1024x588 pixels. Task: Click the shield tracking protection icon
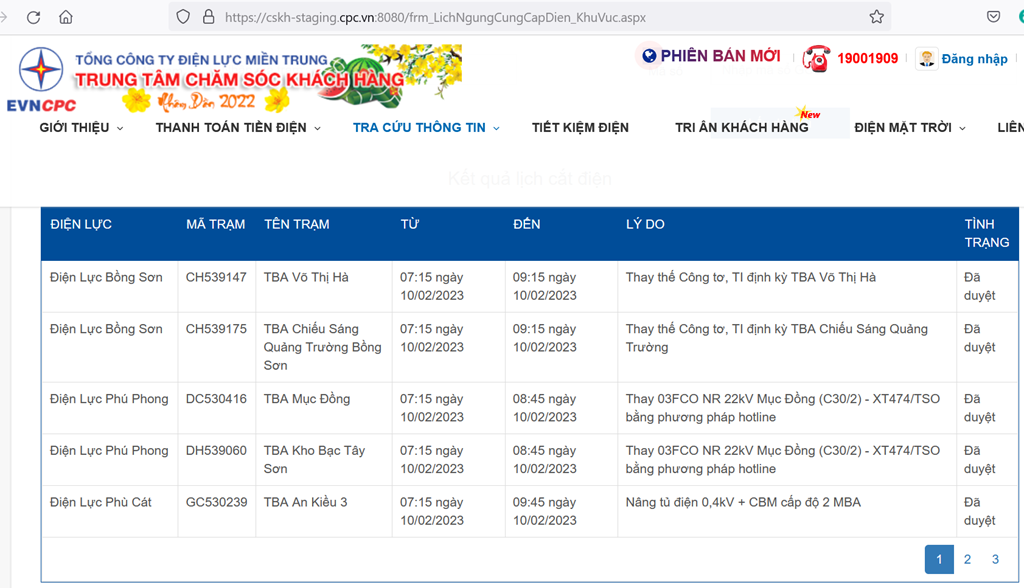point(183,17)
